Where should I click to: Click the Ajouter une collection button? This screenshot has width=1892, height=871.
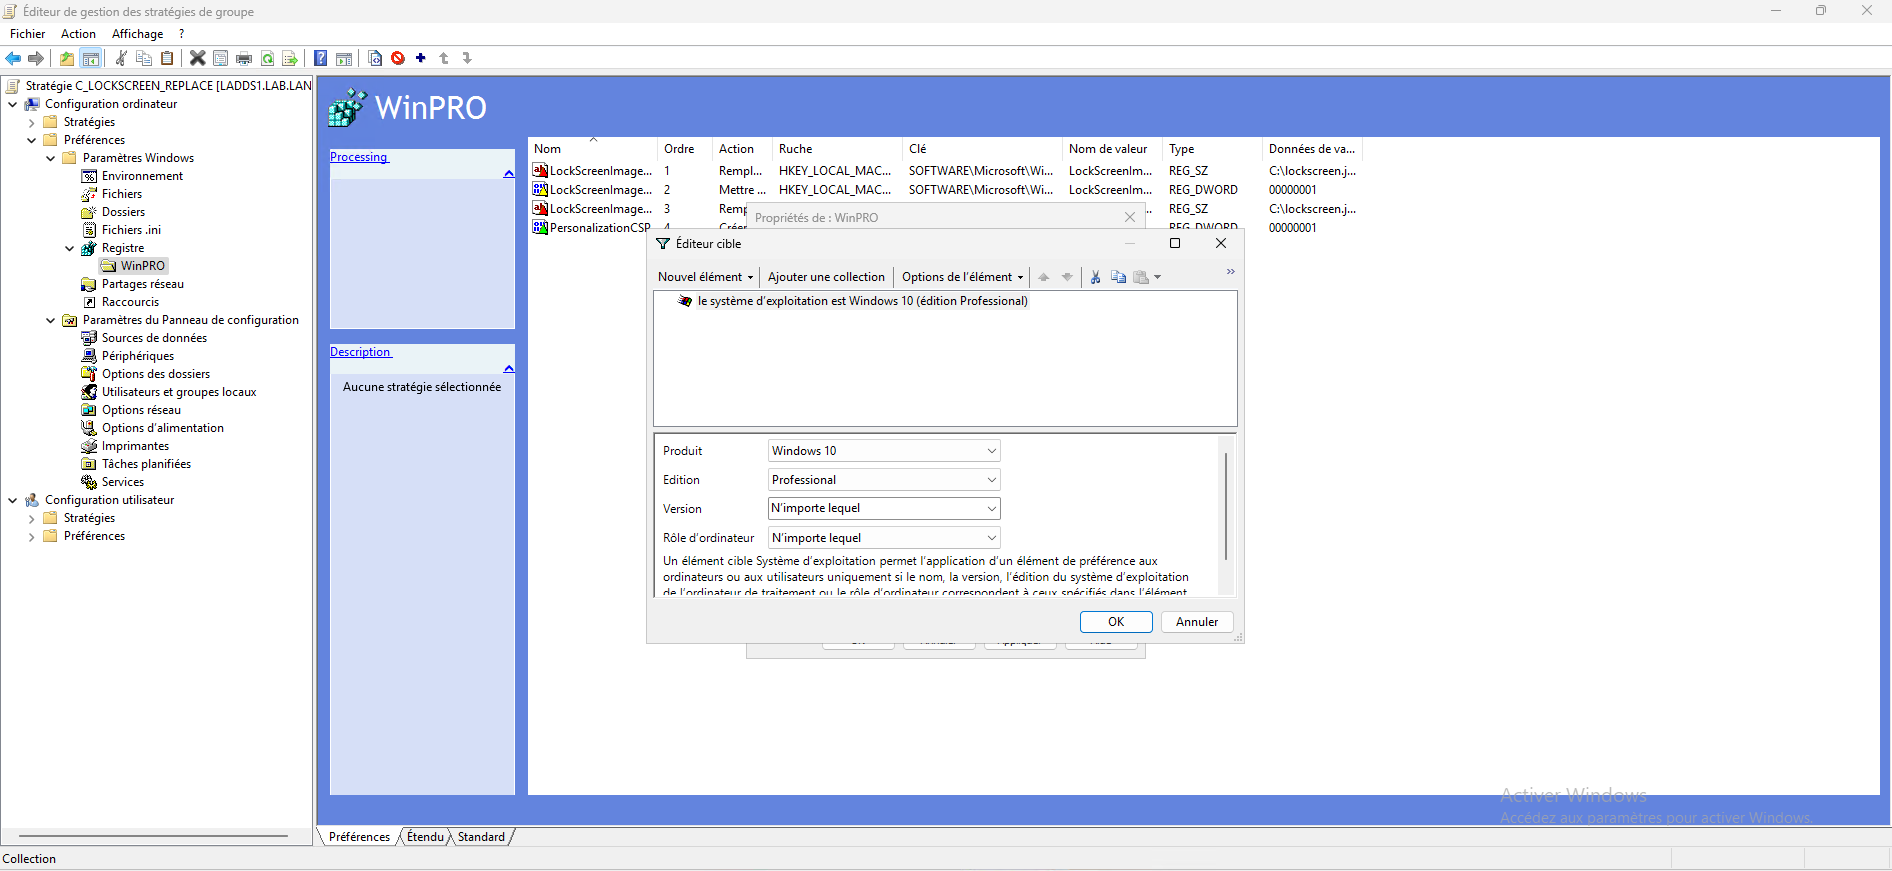(826, 277)
